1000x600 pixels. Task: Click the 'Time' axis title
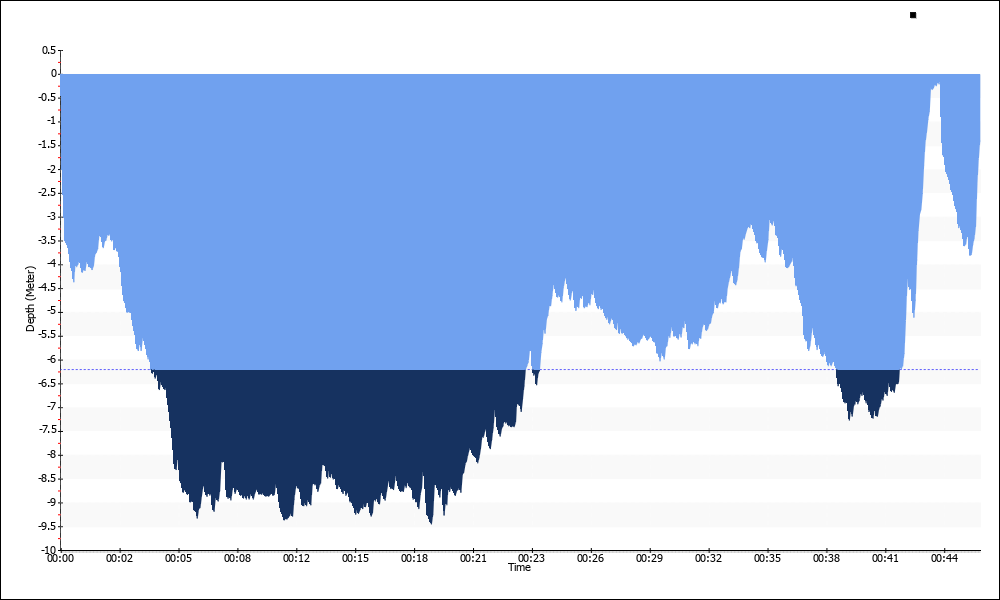click(x=519, y=567)
